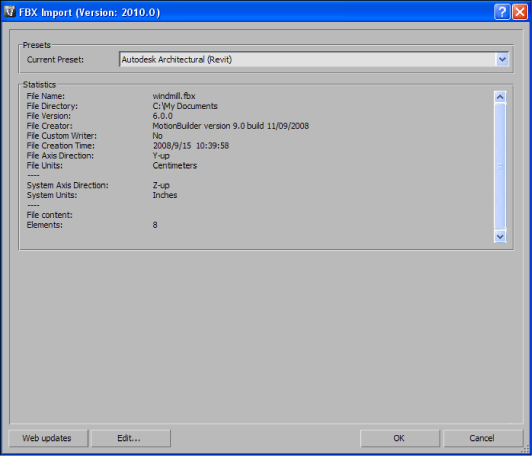Cancel the FBX import
This screenshot has height=456, width=532.
[481, 438]
